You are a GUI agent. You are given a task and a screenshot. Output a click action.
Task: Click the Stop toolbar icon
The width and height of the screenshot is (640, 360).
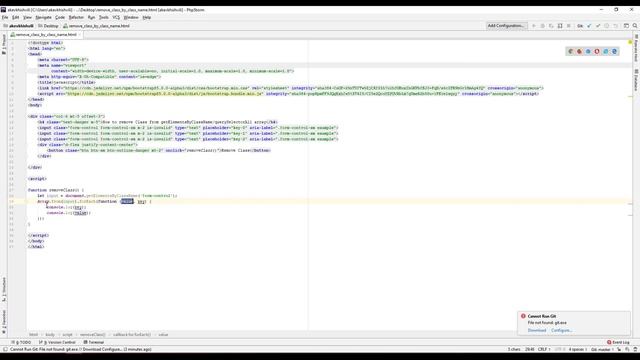[x=569, y=26]
